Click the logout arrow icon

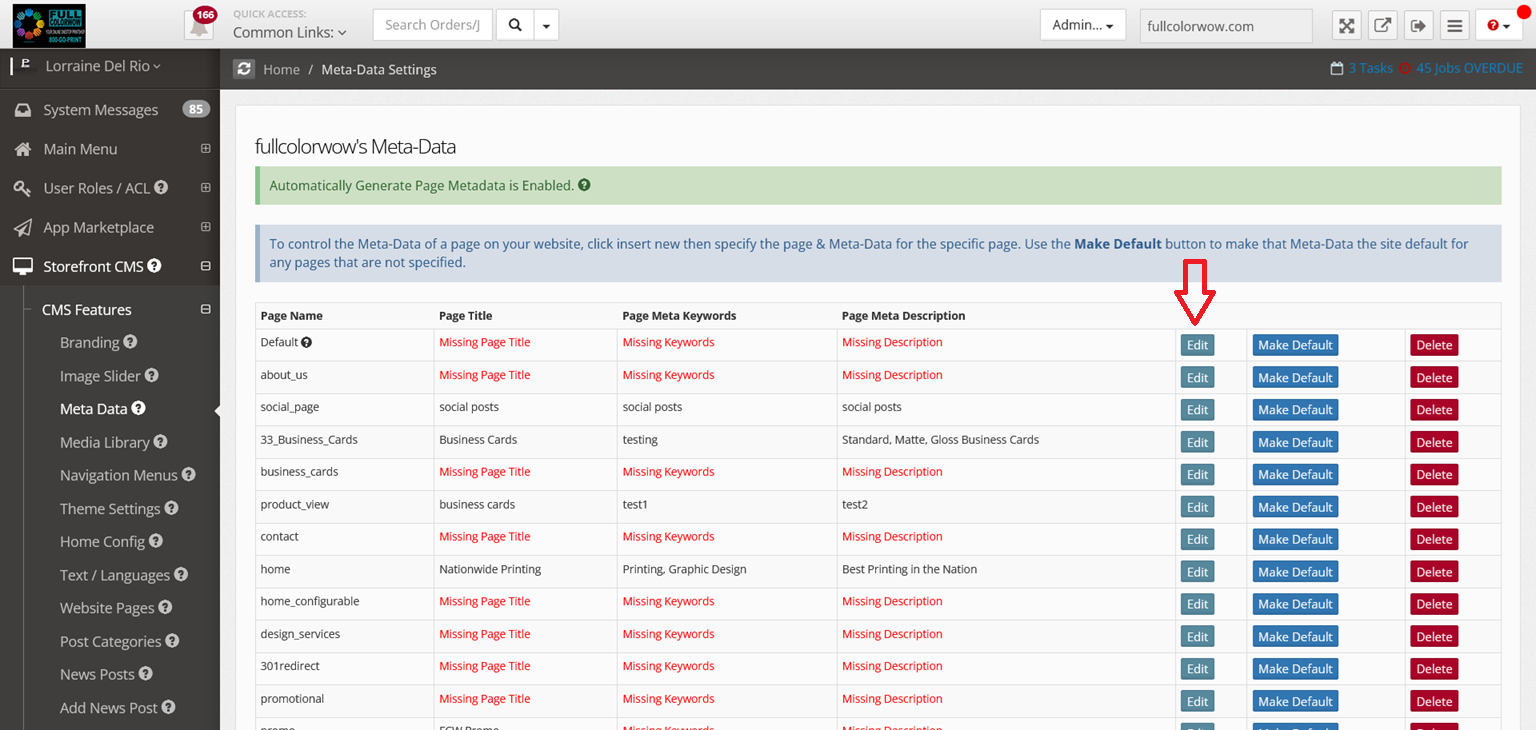tap(1417, 26)
